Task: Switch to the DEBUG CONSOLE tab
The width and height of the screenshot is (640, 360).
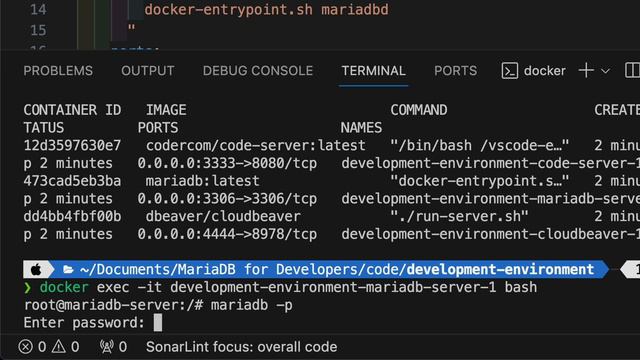Action: [x=258, y=71]
